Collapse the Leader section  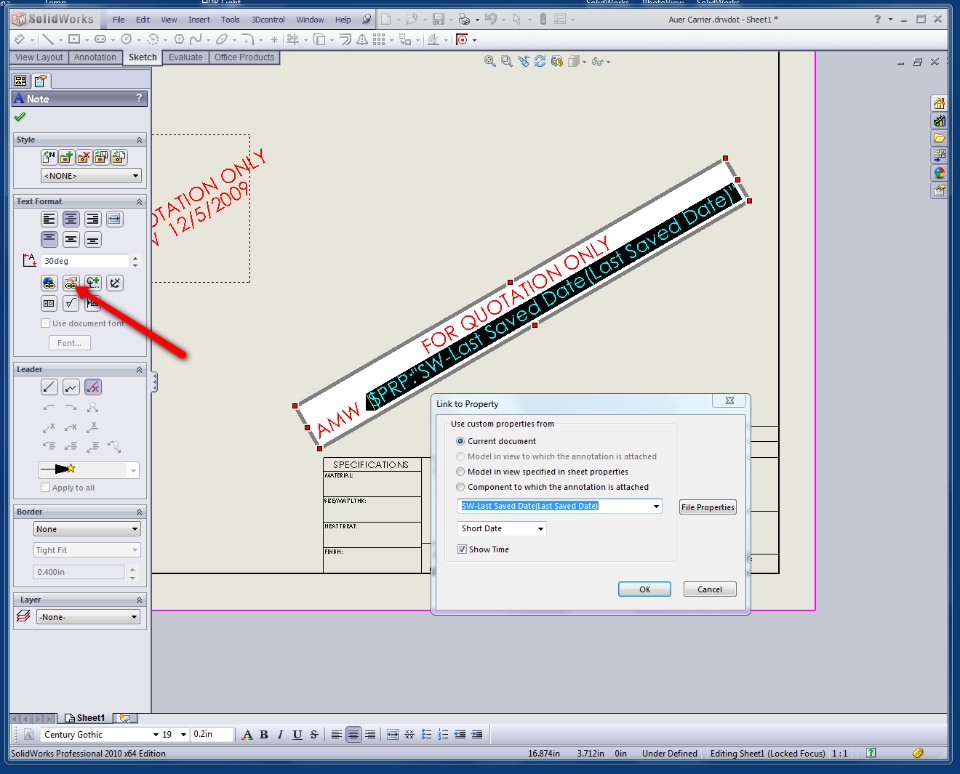(139, 370)
